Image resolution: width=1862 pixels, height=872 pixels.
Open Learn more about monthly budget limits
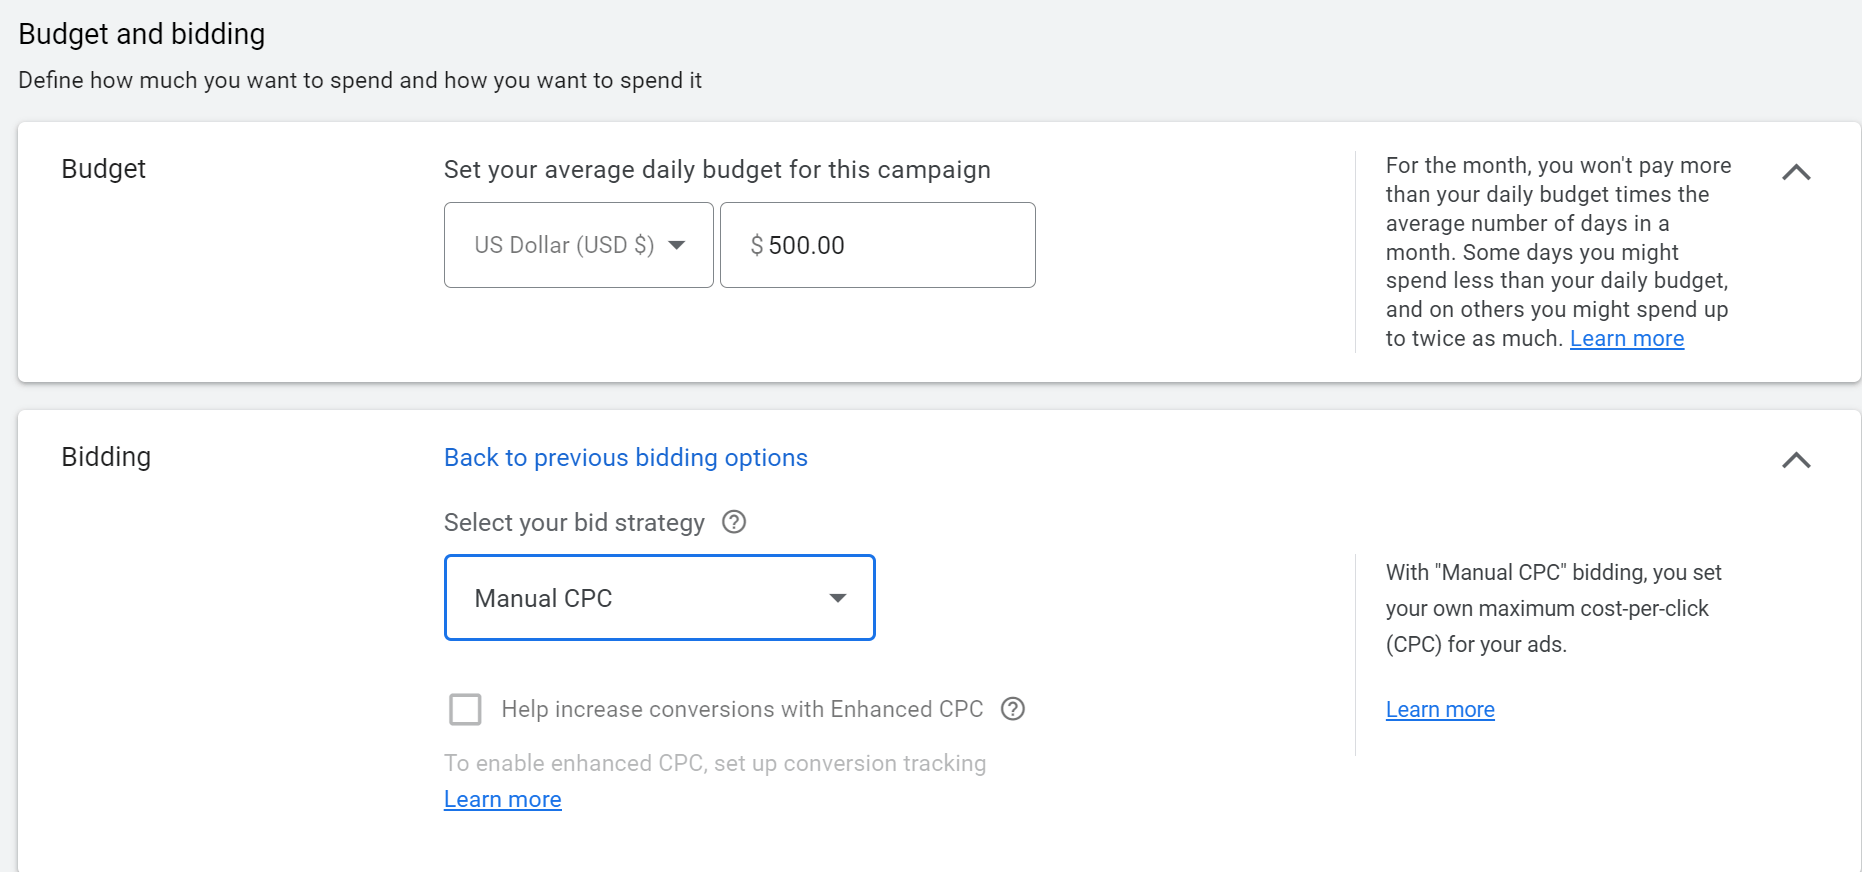click(1627, 339)
